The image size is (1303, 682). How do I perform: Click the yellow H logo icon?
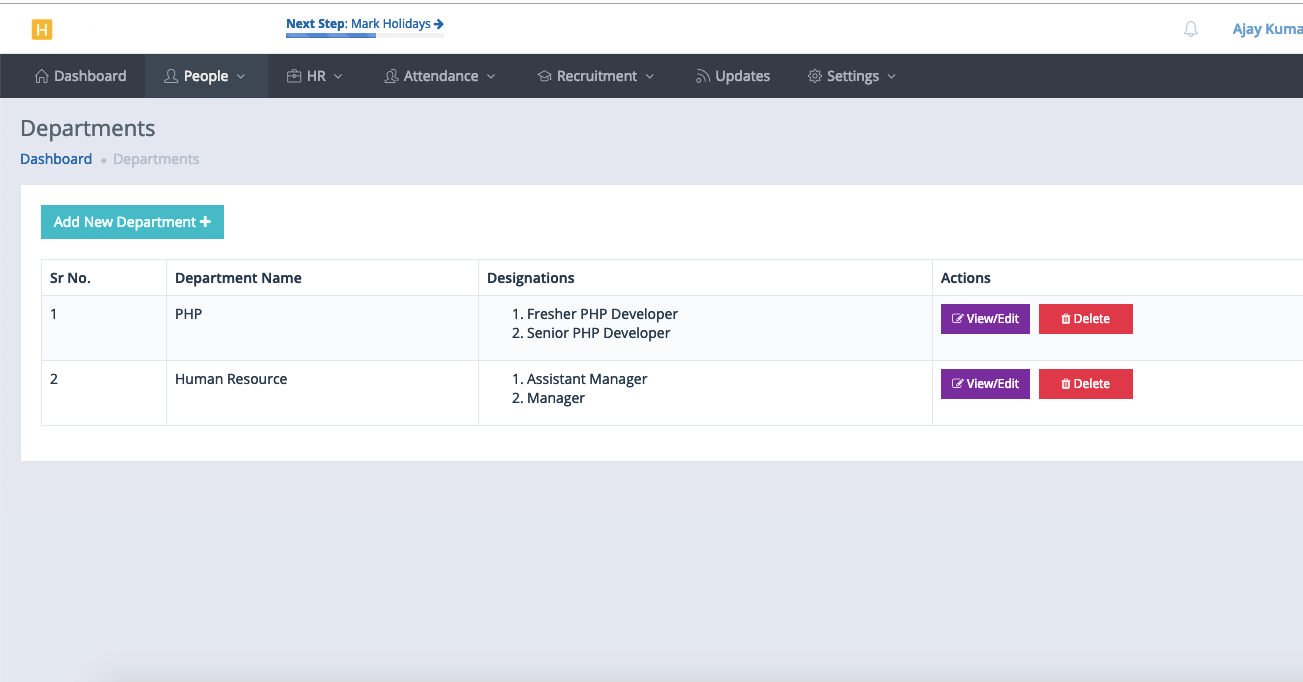pyautogui.click(x=42, y=30)
